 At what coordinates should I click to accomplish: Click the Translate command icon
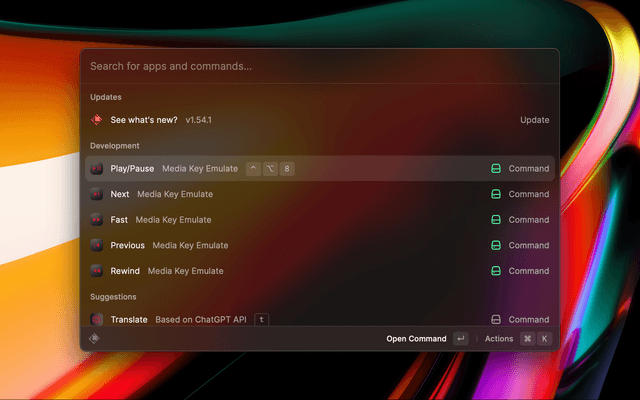(97, 319)
